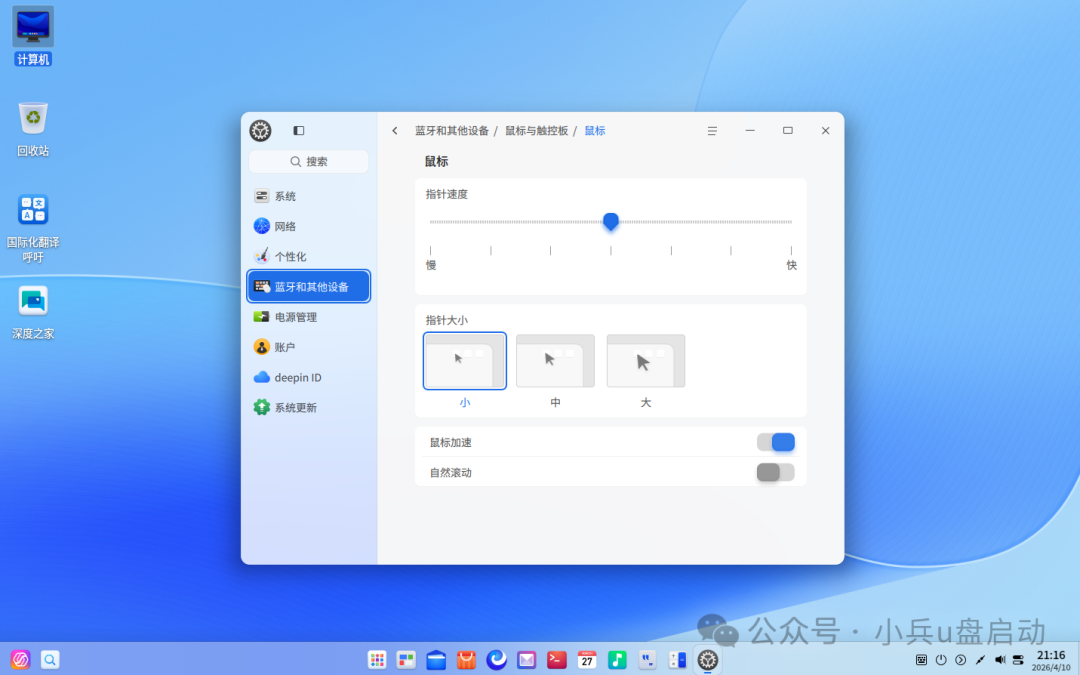This screenshot has height=675, width=1080.
Task: Go back using the back arrow
Action: click(395, 130)
